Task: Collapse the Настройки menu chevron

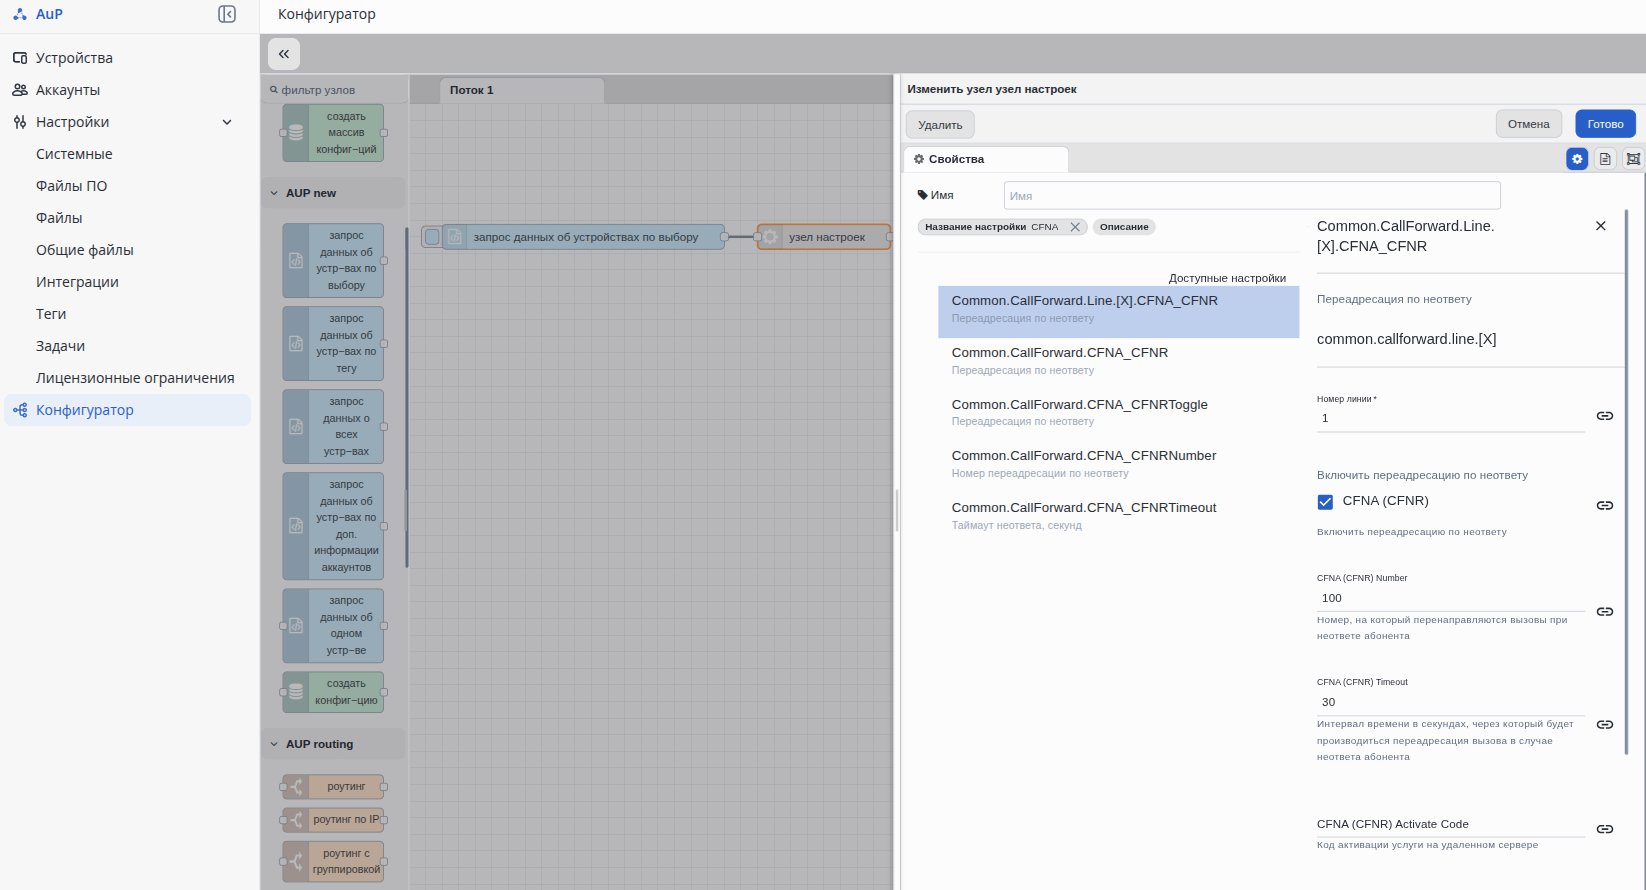Action: click(227, 122)
